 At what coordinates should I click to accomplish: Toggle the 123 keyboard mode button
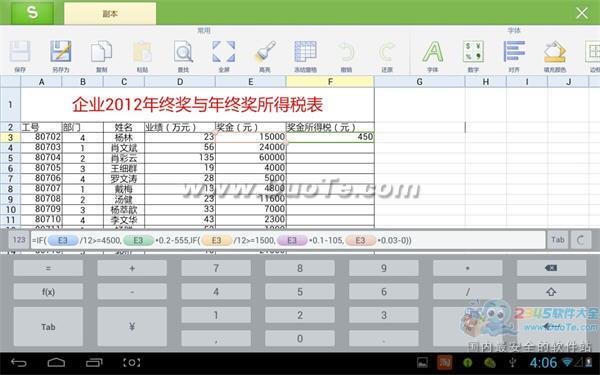click(19, 240)
